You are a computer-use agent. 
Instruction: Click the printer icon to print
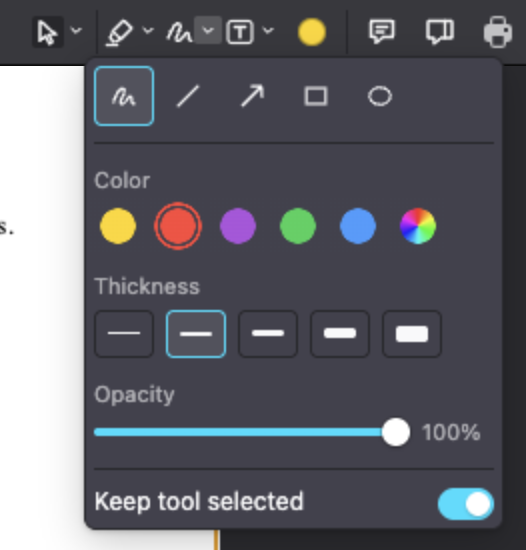pyautogui.click(x=498, y=32)
